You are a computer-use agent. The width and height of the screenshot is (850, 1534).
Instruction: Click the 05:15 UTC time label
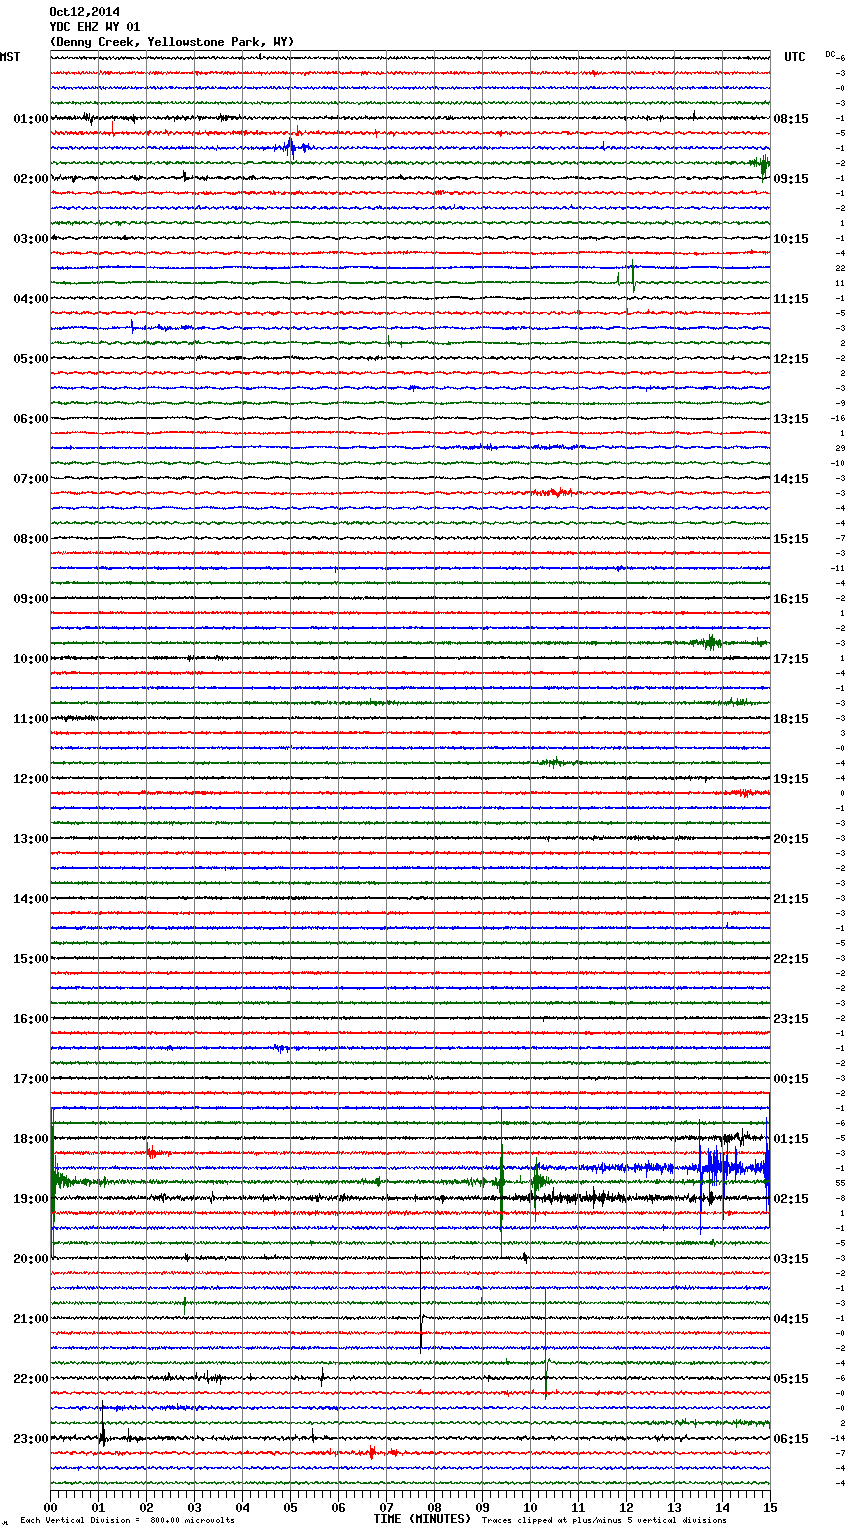pos(791,1379)
